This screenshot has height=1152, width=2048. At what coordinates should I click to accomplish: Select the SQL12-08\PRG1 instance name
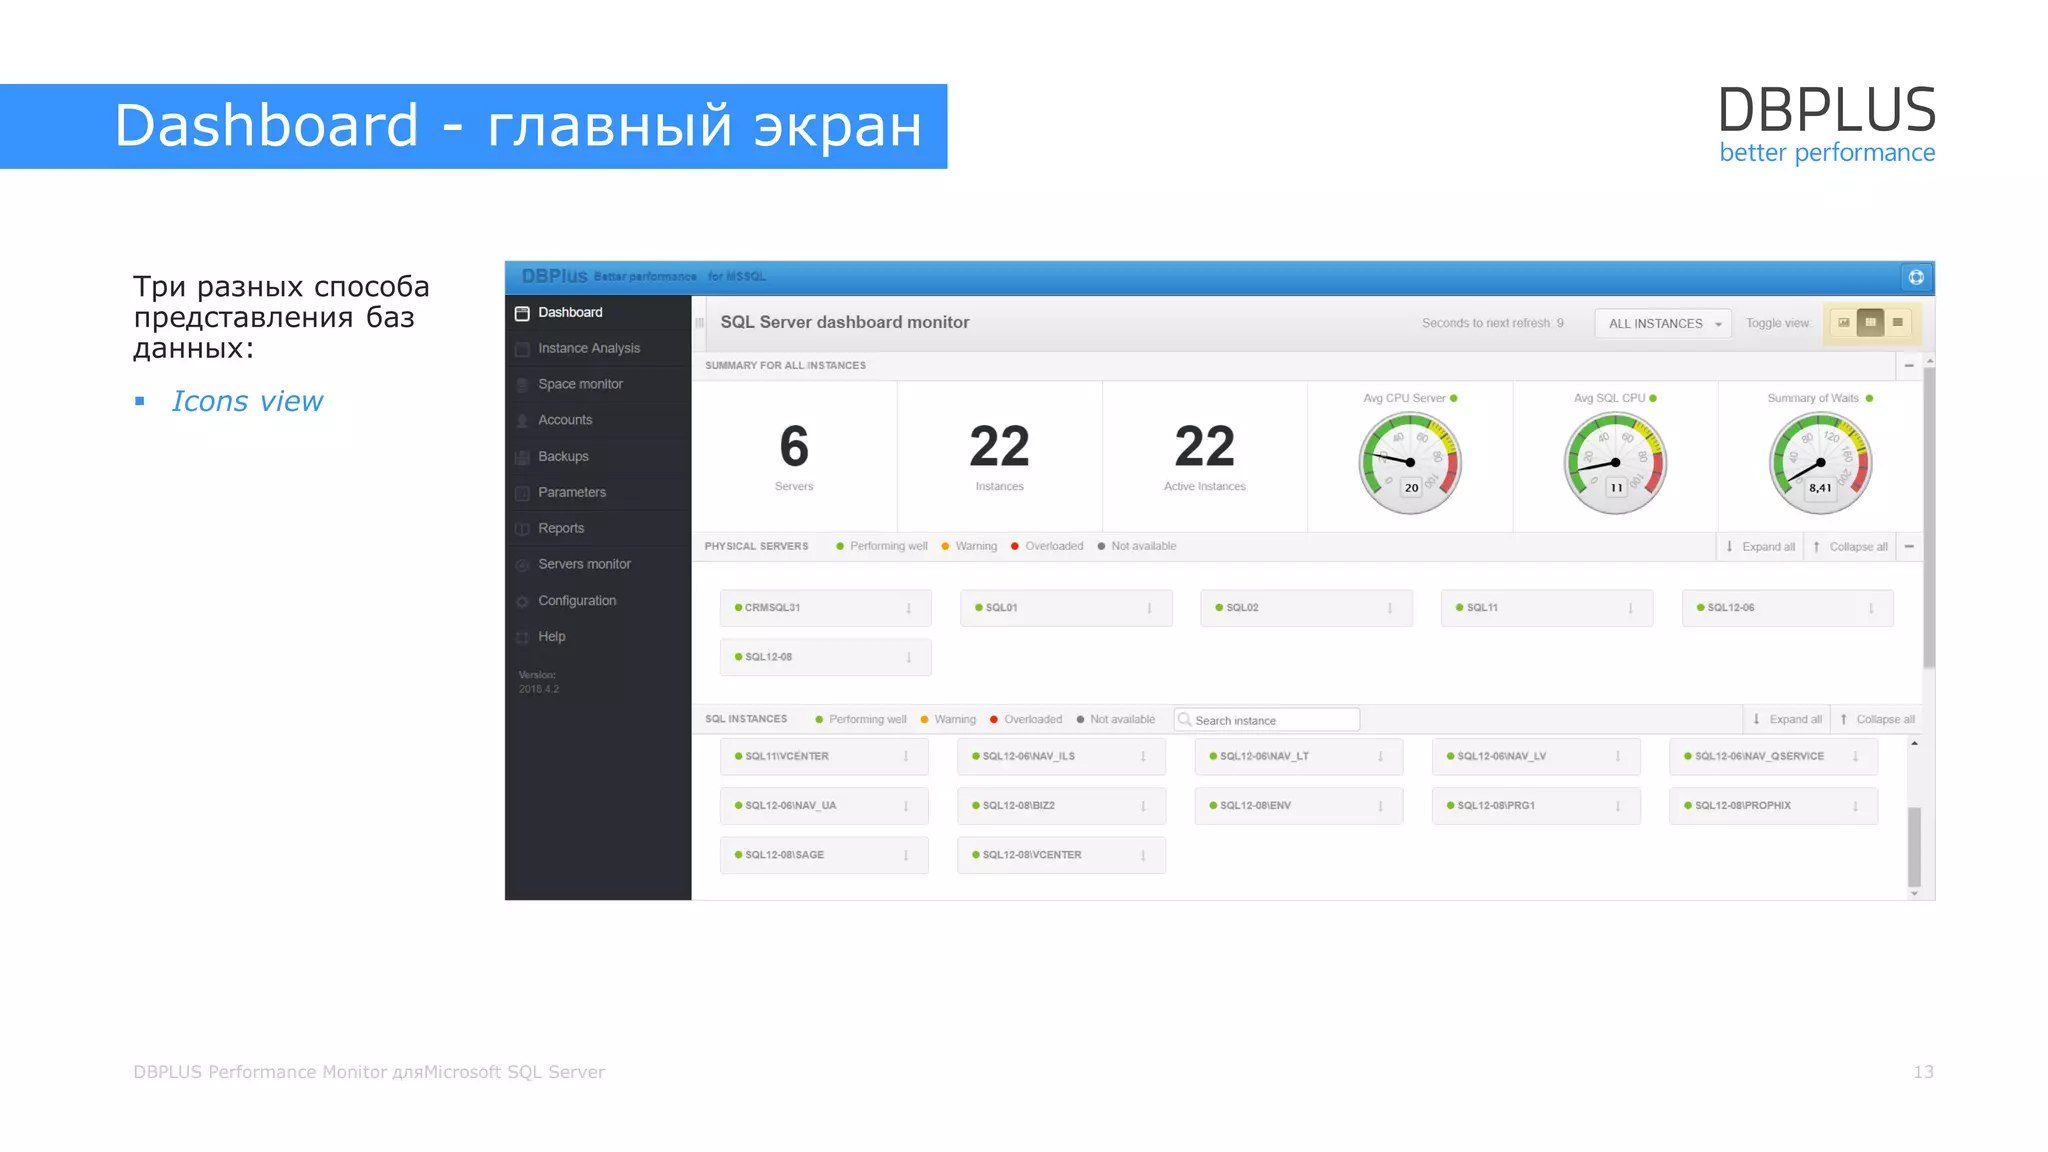pyautogui.click(x=1496, y=806)
